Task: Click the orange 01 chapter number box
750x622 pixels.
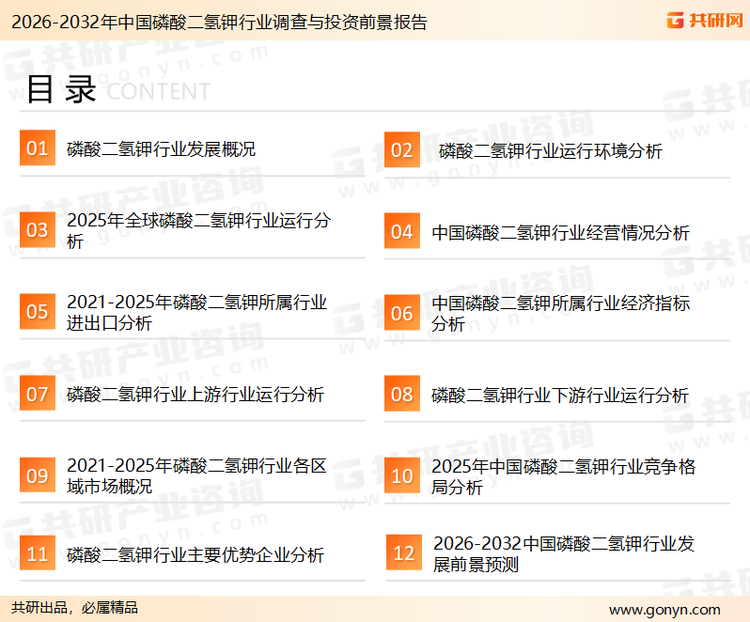Action: tap(37, 148)
